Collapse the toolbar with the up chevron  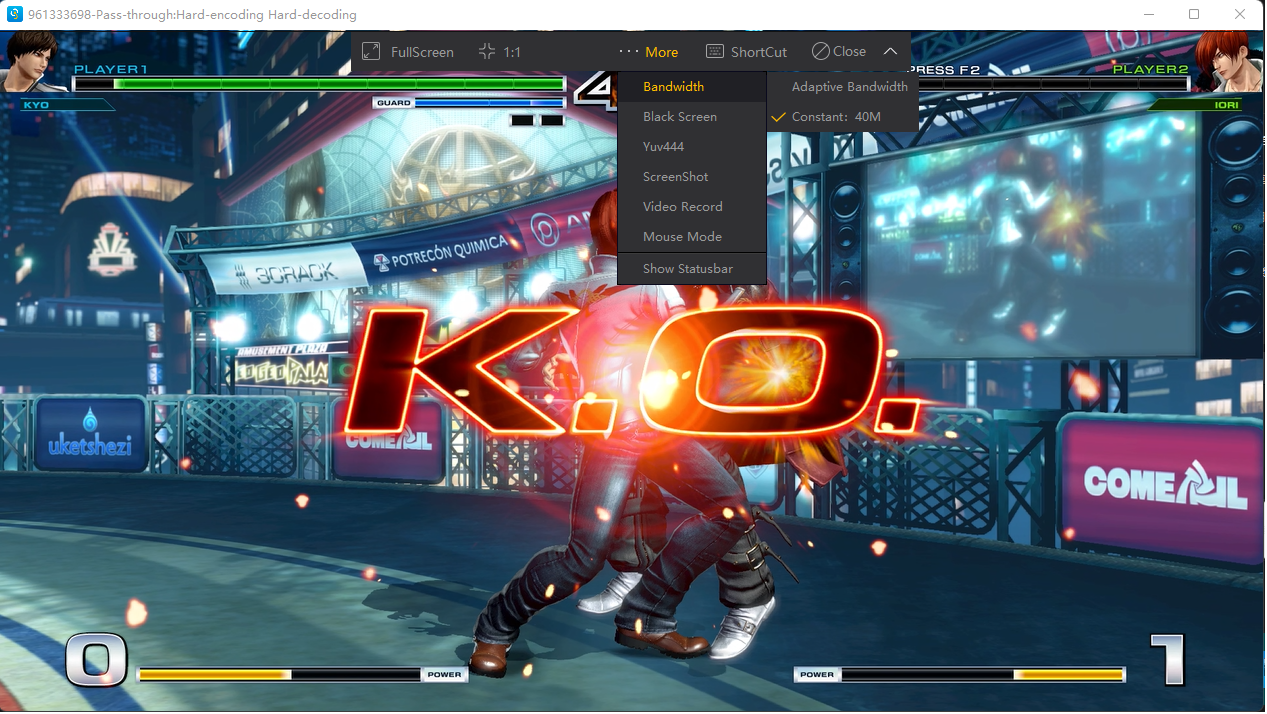click(890, 51)
